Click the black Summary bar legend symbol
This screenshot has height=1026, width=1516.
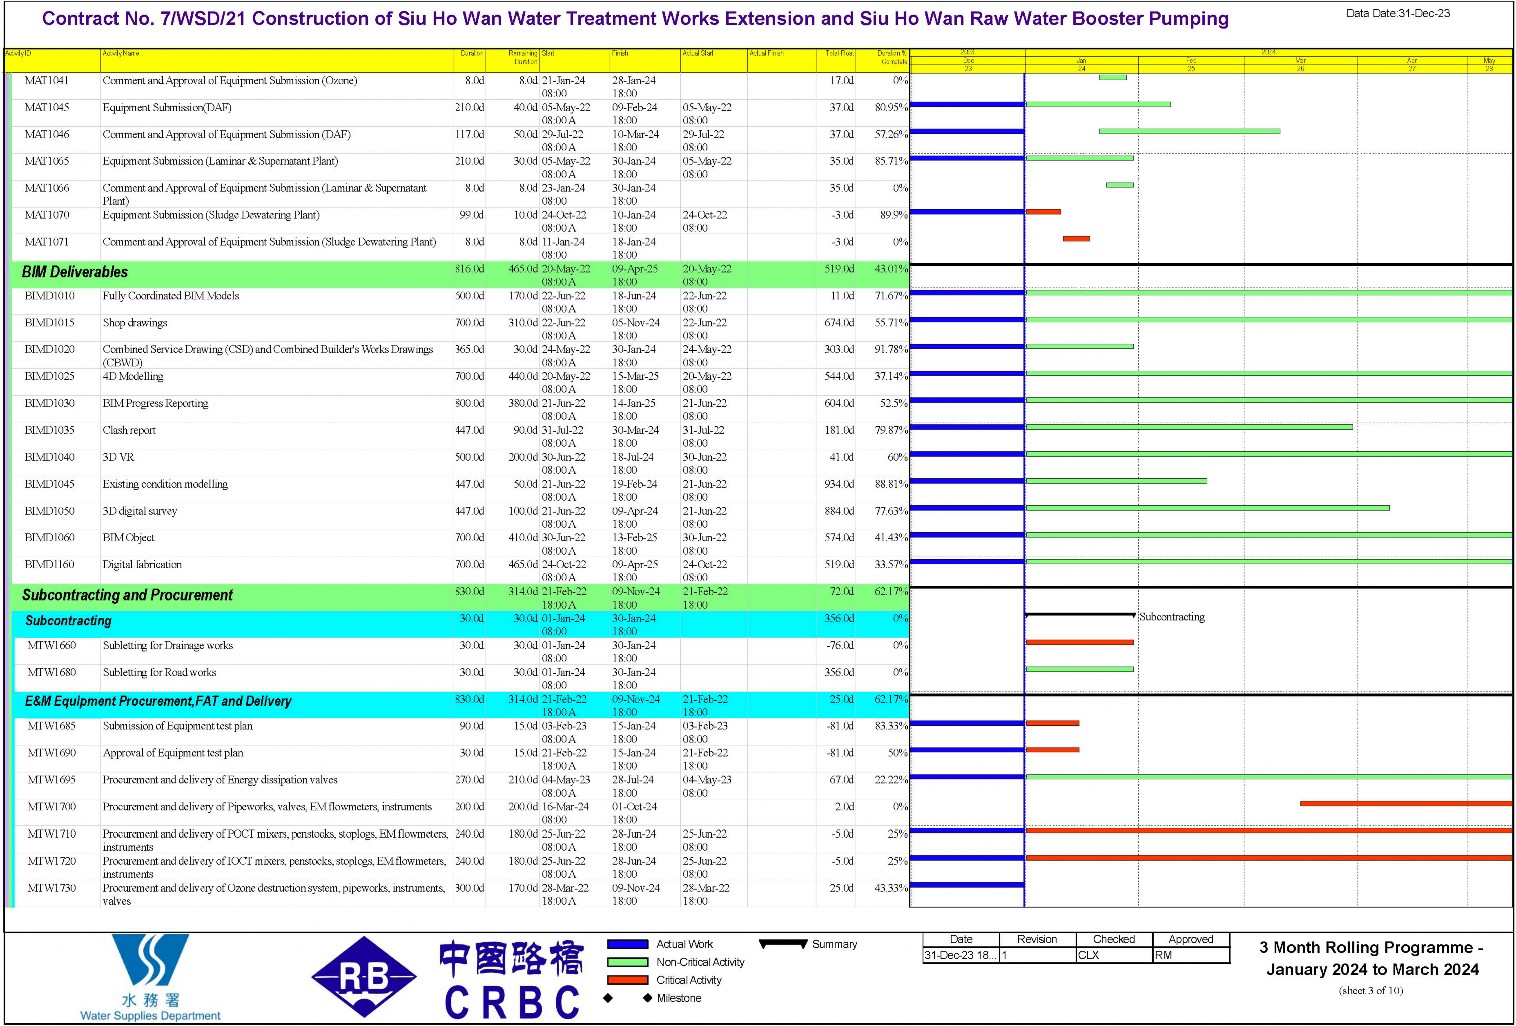point(783,943)
